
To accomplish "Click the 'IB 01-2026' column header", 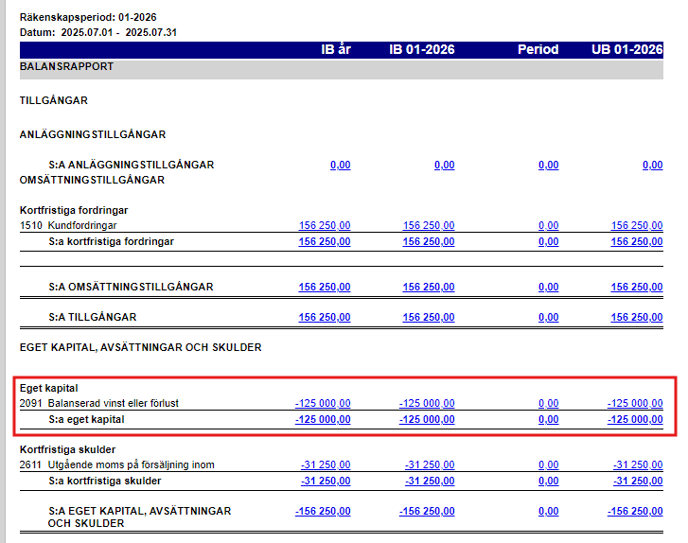I will (422, 50).
